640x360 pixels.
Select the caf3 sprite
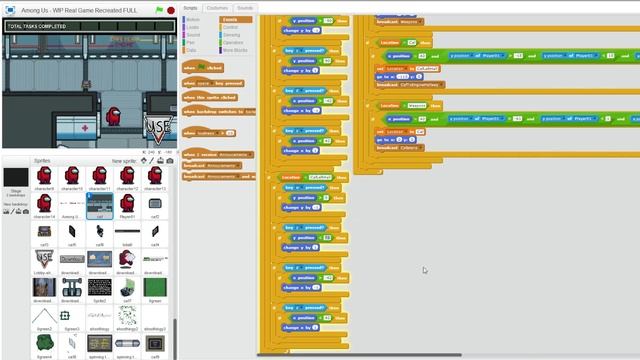point(44,234)
